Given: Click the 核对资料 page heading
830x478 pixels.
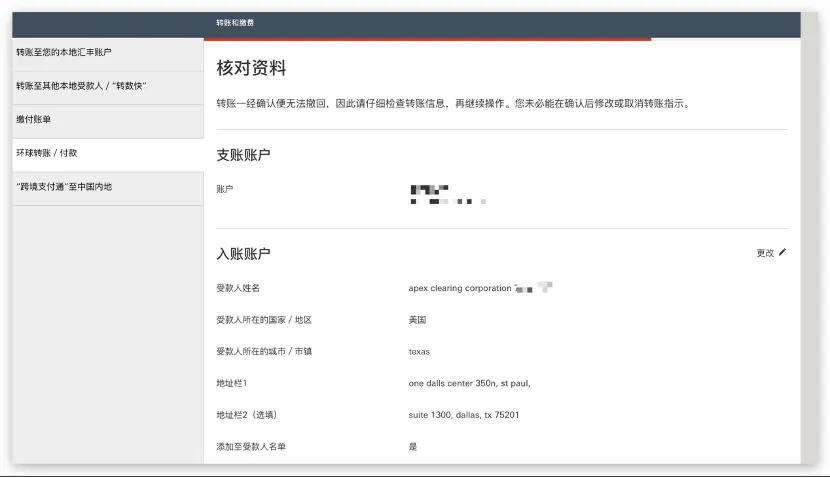Looking at the screenshot, I should [251, 68].
